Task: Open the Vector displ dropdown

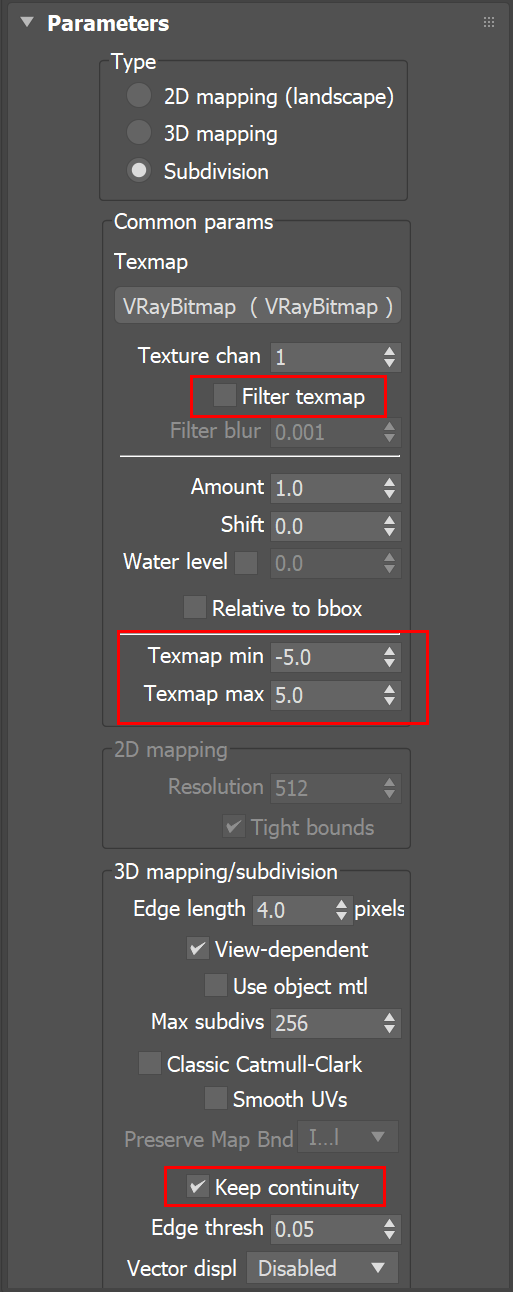Action: pos(323,1268)
